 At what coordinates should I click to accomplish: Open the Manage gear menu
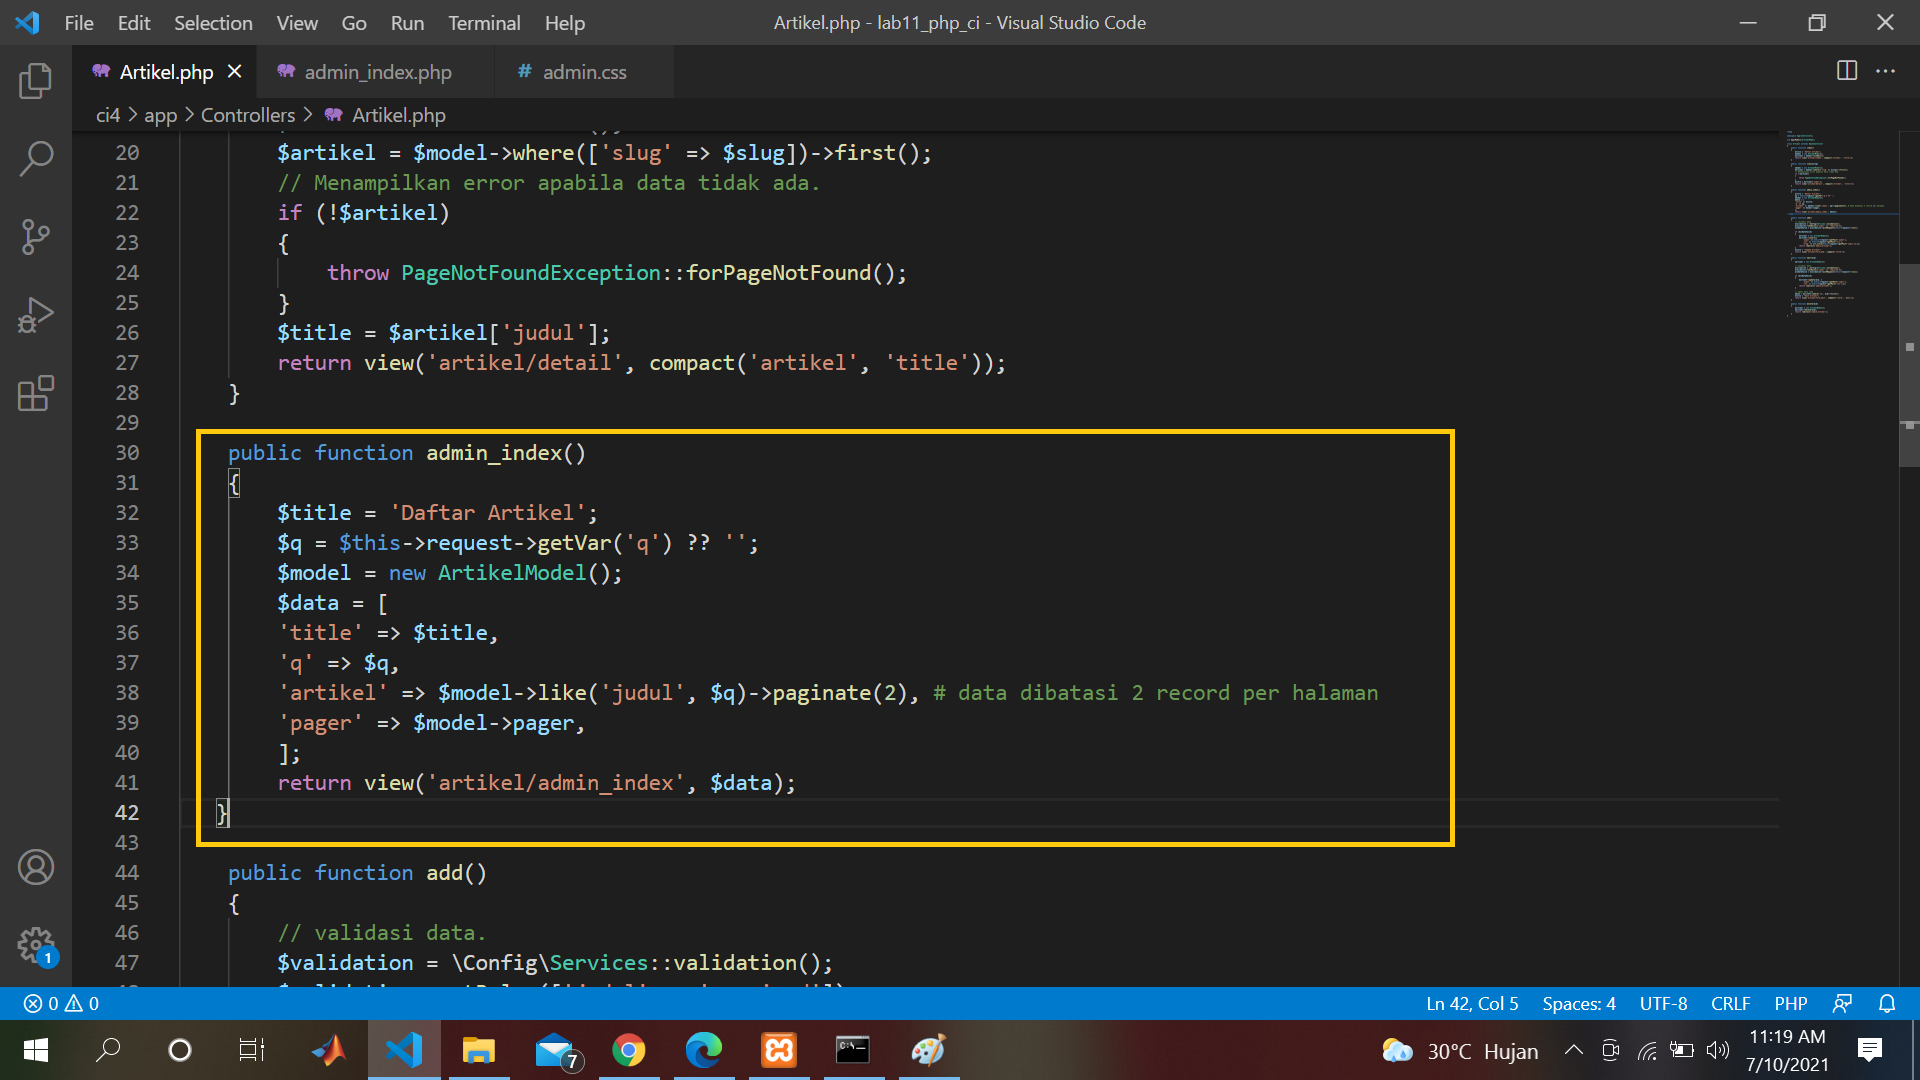click(x=36, y=945)
